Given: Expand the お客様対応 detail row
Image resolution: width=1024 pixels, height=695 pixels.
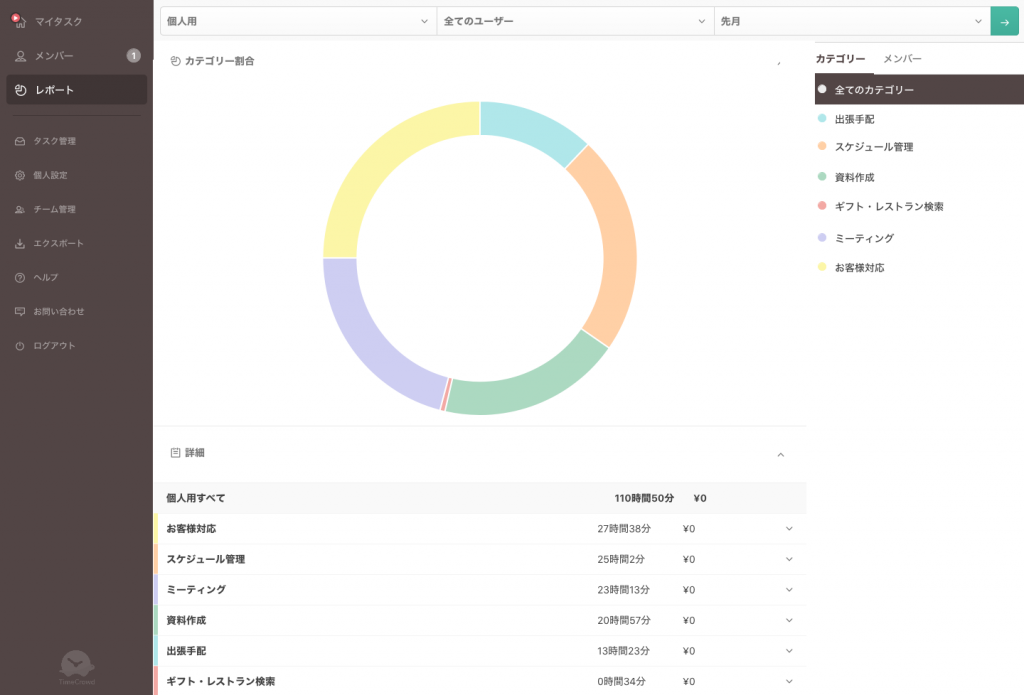Looking at the screenshot, I should pyautogui.click(x=788, y=529).
